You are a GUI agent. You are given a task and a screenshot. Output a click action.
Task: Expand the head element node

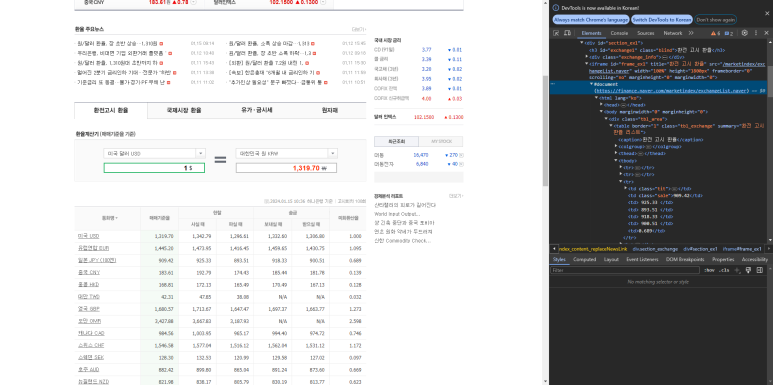601,105
